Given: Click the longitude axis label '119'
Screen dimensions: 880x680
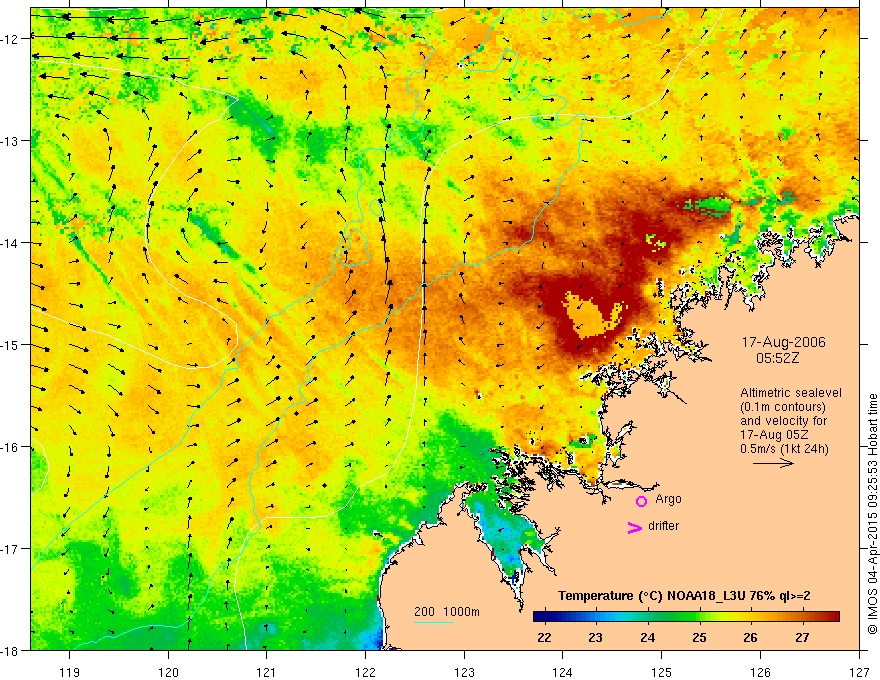Looking at the screenshot, I should 70,672.
